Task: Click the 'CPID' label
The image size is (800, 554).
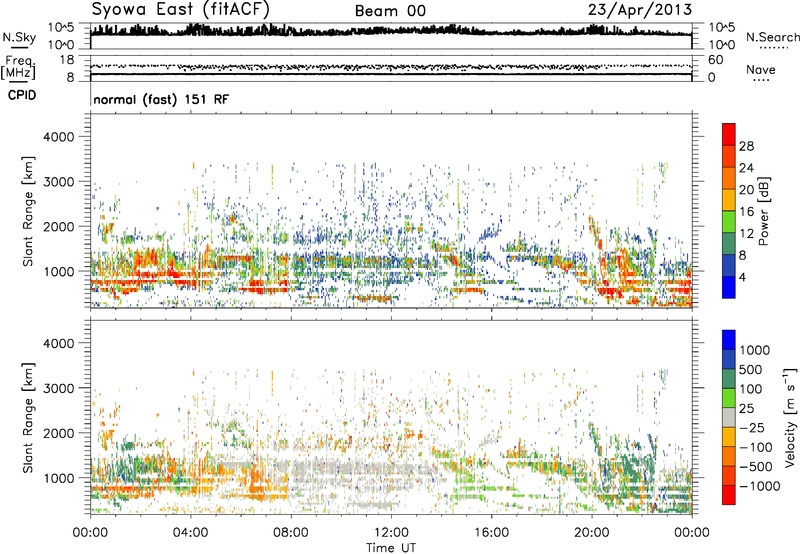Action: click(x=22, y=95)
